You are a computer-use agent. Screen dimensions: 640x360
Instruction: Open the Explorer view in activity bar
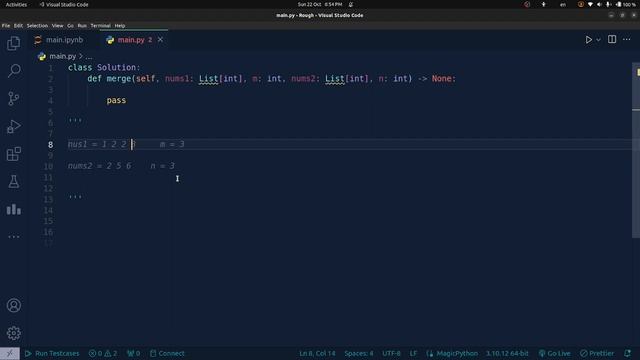[13, 43]
